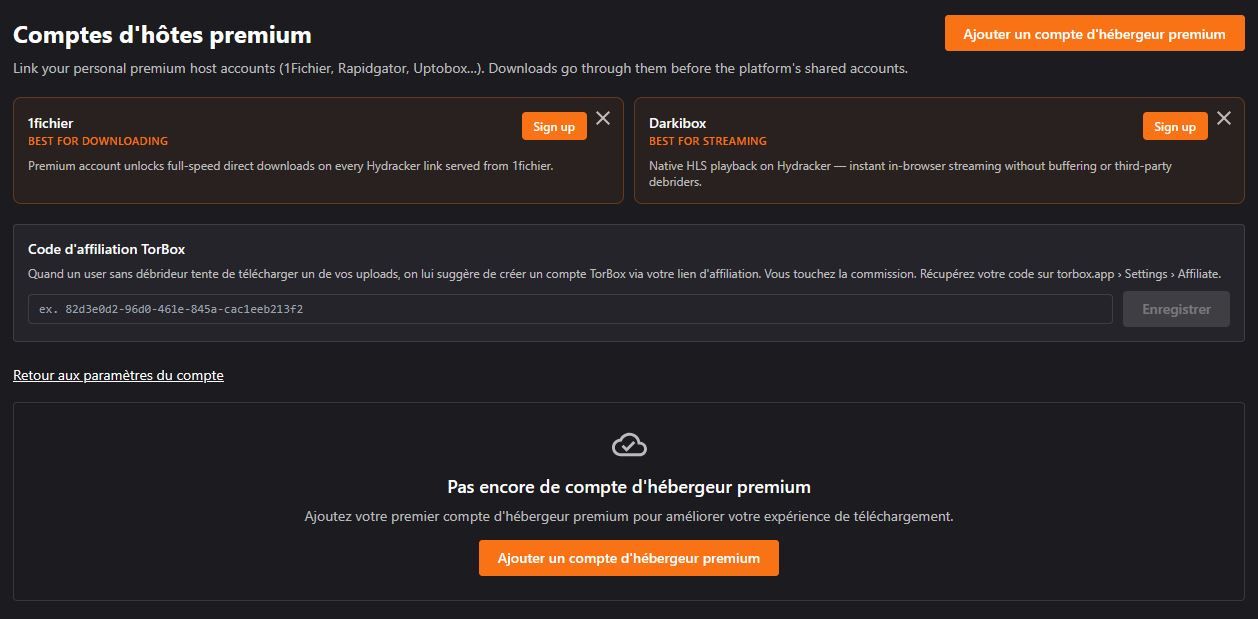This screenshot has width=1258, height=619.
Task: Close the Darkibox suggestion card
Action: (x=1223, y=118)
